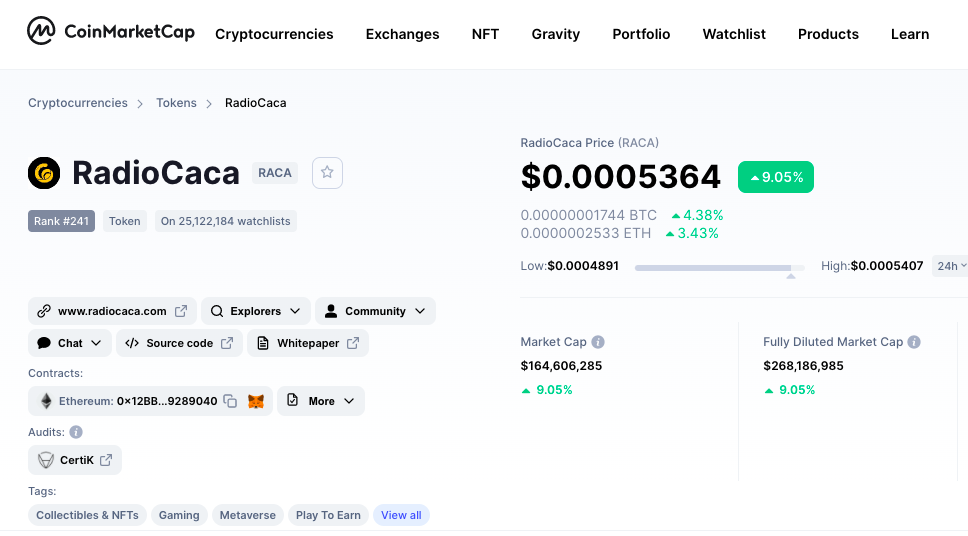The image size is (968, 536).
Task: Click the Ethereum diamond icon
Action: tap(46, 401)
